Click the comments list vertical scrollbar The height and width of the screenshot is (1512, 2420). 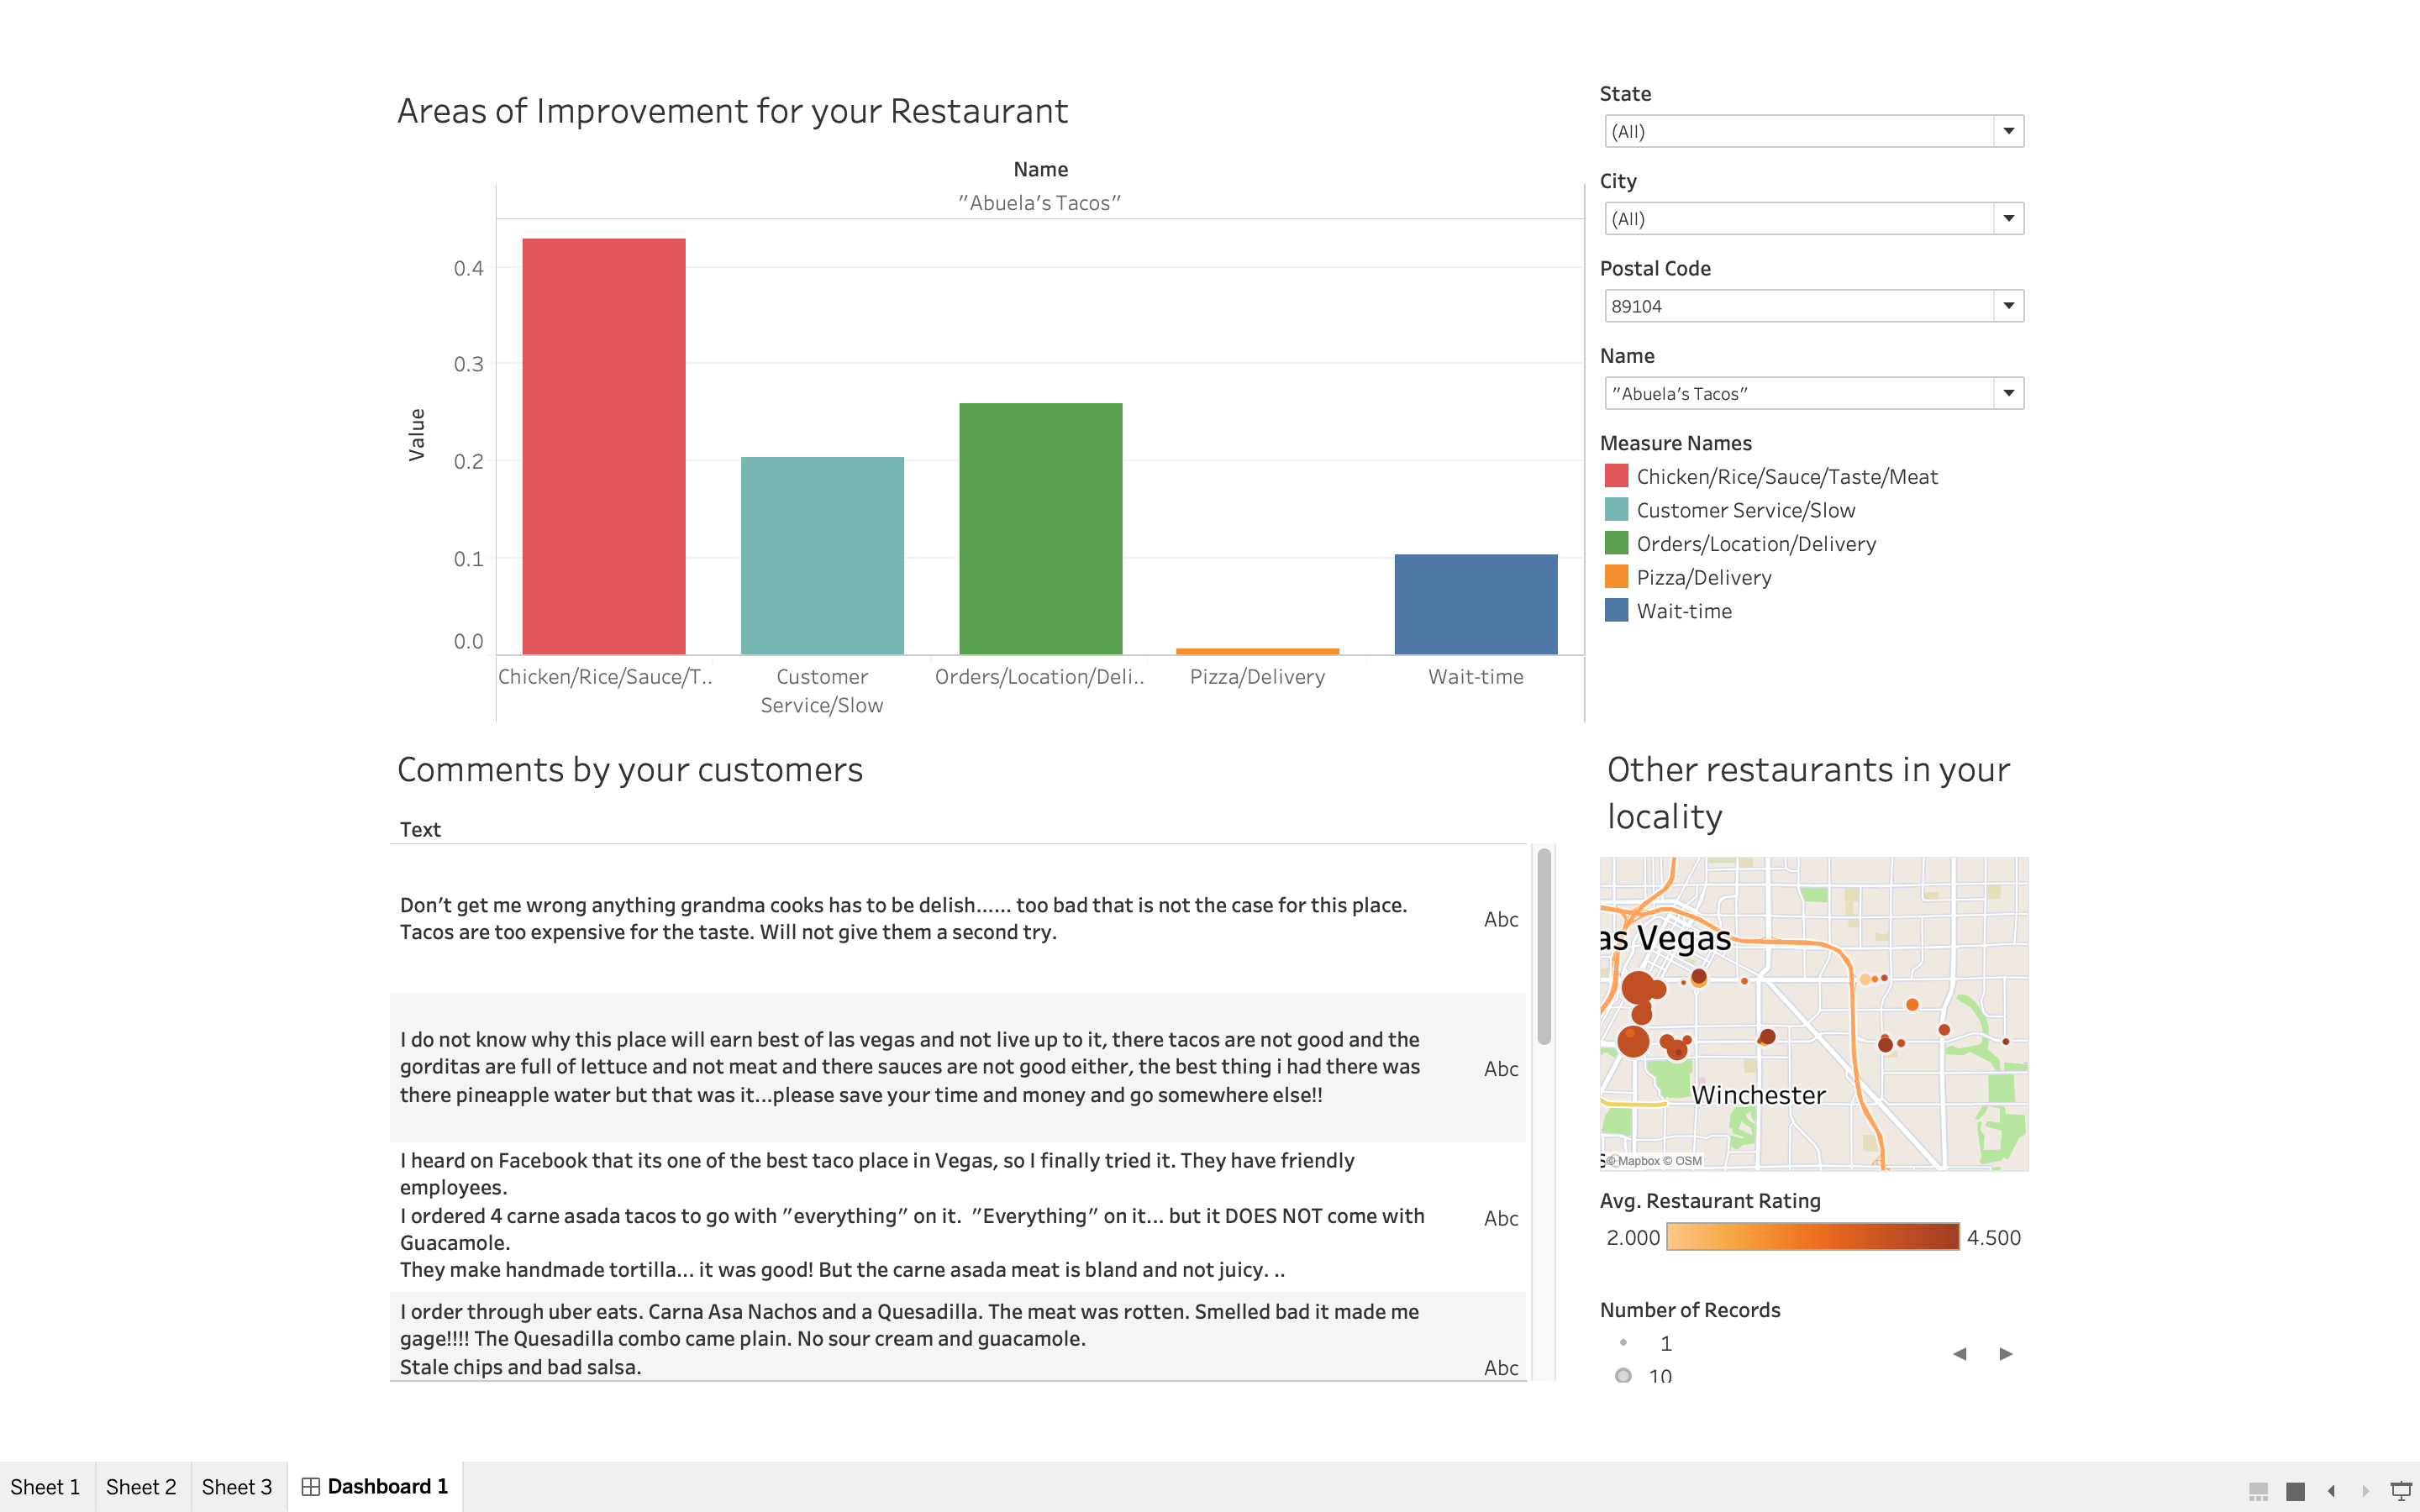pos(1544,945)
